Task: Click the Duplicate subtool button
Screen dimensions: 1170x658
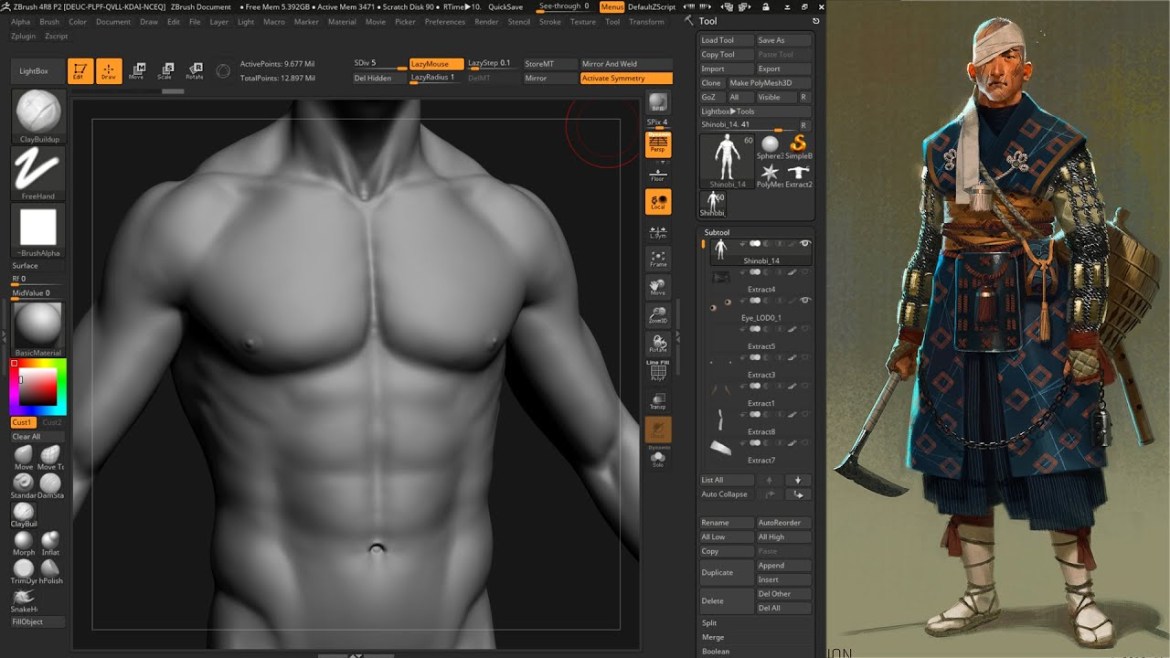Action: click(x=726, y=572)
